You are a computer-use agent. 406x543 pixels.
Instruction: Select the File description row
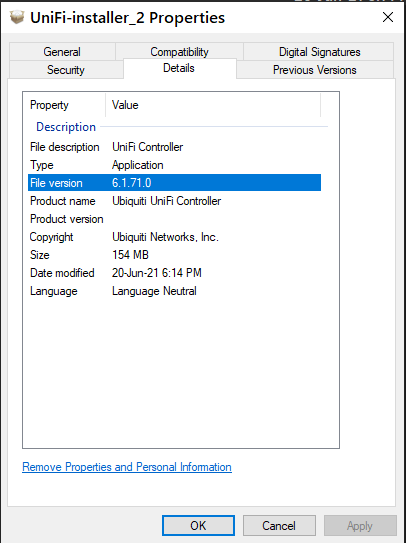[174, 147]
